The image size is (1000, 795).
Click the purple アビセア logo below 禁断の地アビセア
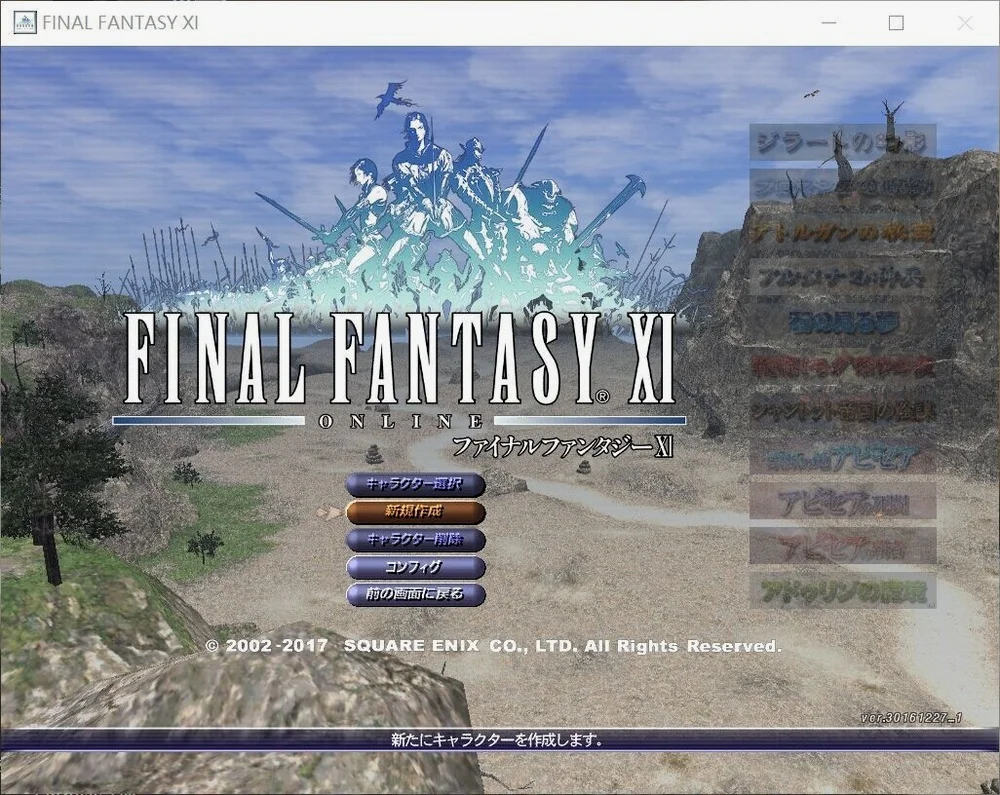click(x=842, y=501)
